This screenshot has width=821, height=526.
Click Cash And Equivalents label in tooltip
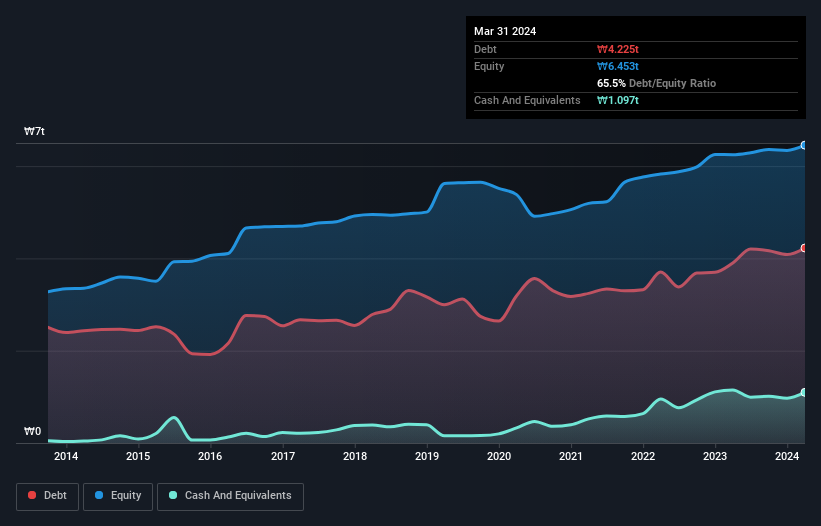527,100
